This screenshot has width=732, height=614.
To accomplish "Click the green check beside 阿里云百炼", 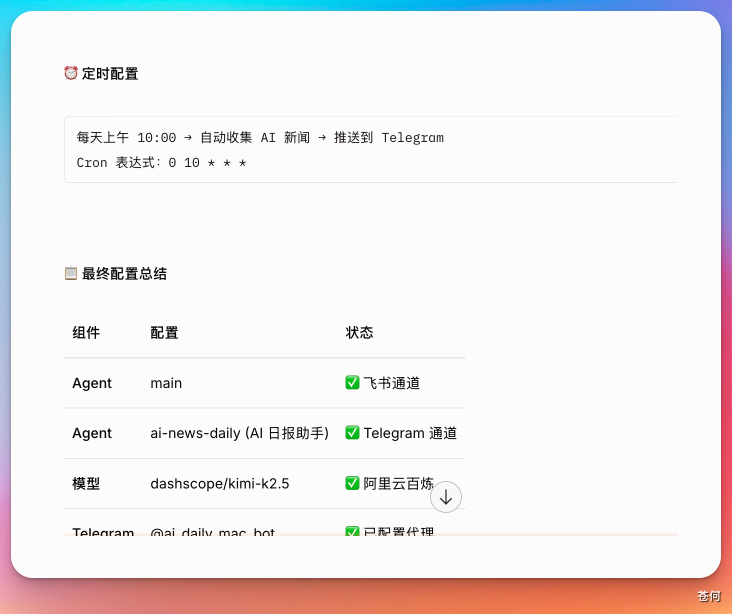I will click(352, 483).
